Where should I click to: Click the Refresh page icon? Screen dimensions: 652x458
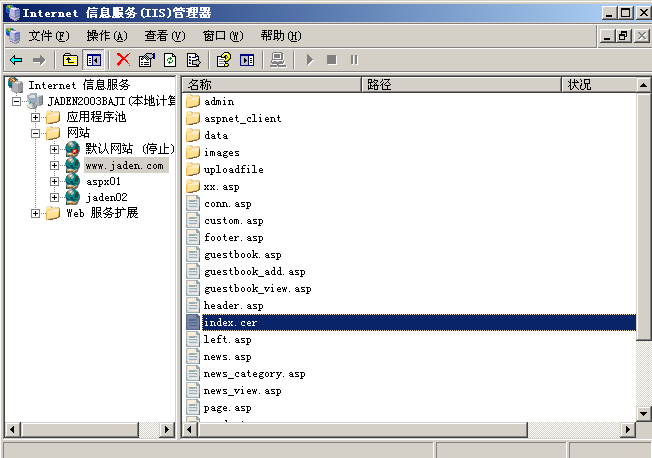point(170,60)
